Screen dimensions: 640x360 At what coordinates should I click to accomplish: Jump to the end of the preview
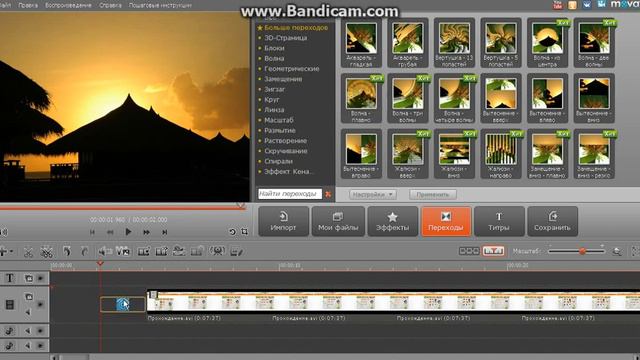tap(164, 232)
